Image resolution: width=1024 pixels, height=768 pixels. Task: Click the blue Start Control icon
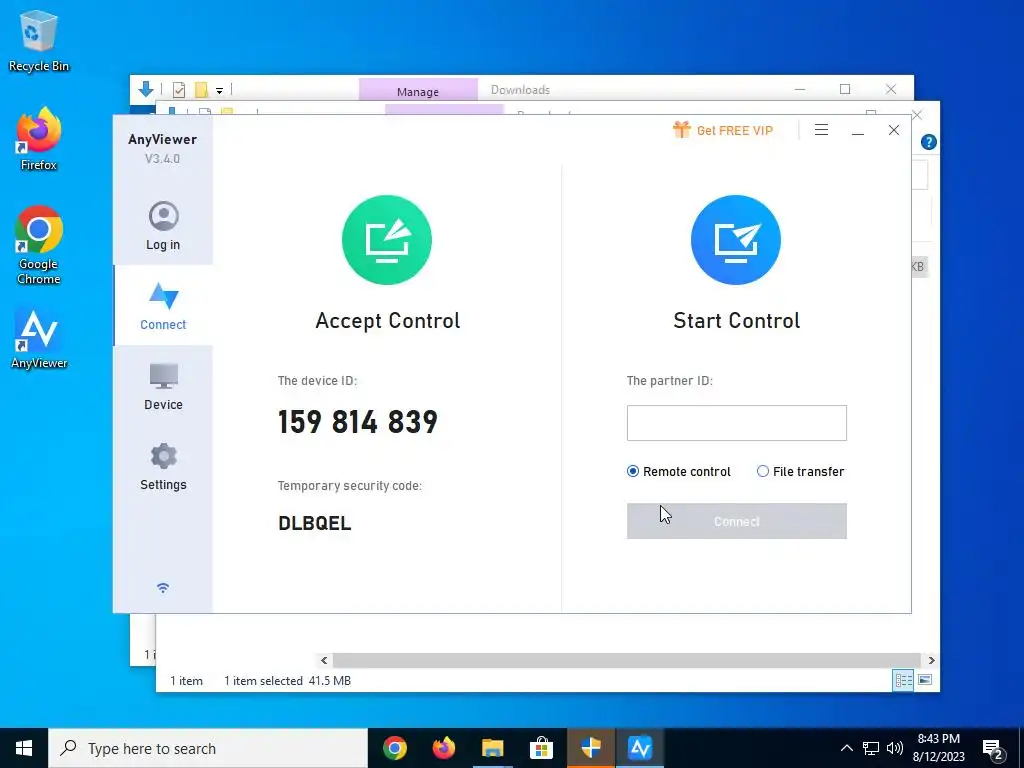tap(736, 240)
